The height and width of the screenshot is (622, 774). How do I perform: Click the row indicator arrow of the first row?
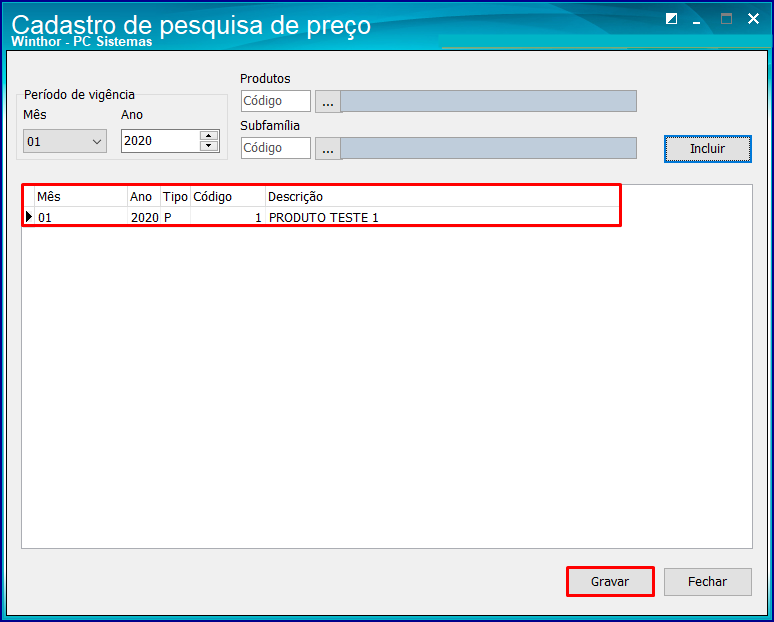click(x=29, y=216)
